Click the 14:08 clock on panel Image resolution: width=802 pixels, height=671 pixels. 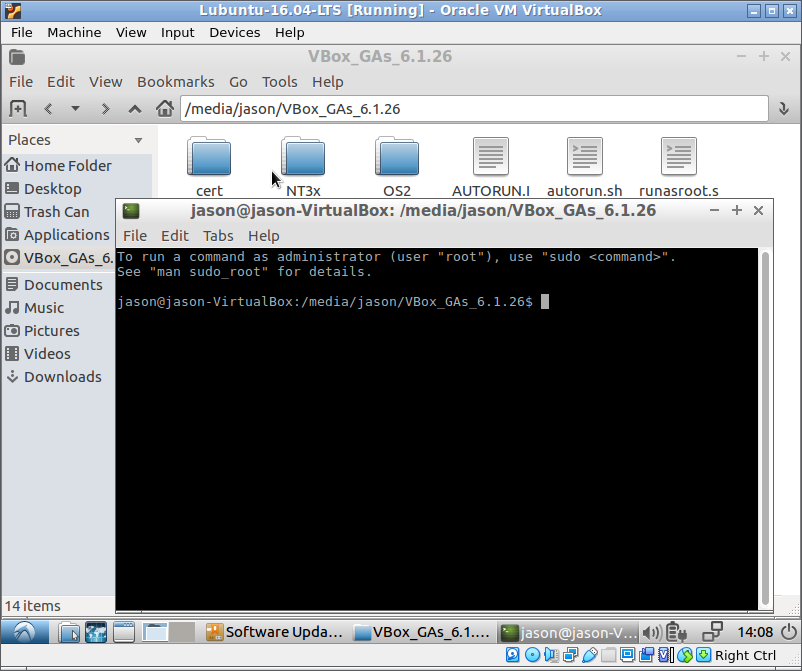(755, 633)
